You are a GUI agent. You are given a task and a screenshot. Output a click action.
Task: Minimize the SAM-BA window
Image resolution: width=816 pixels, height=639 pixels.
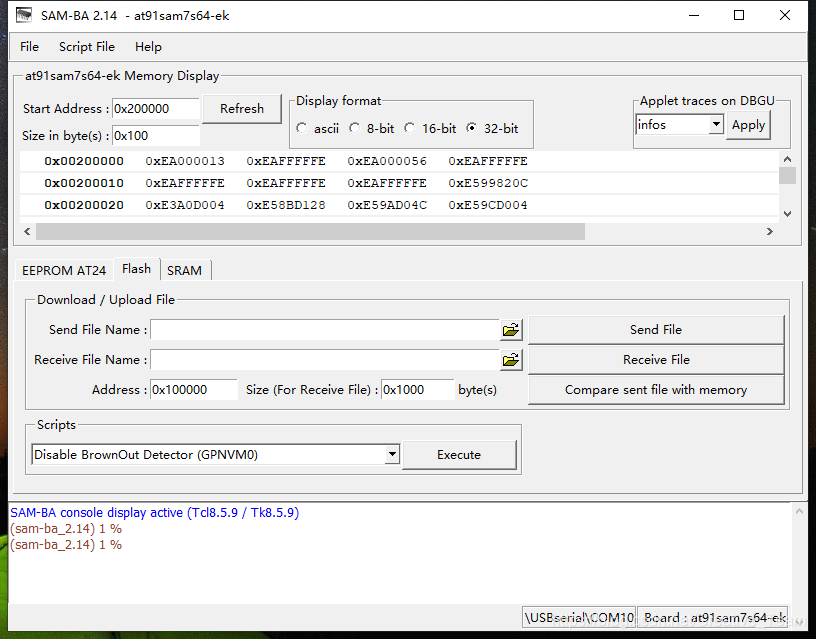(x=694, y=16)
